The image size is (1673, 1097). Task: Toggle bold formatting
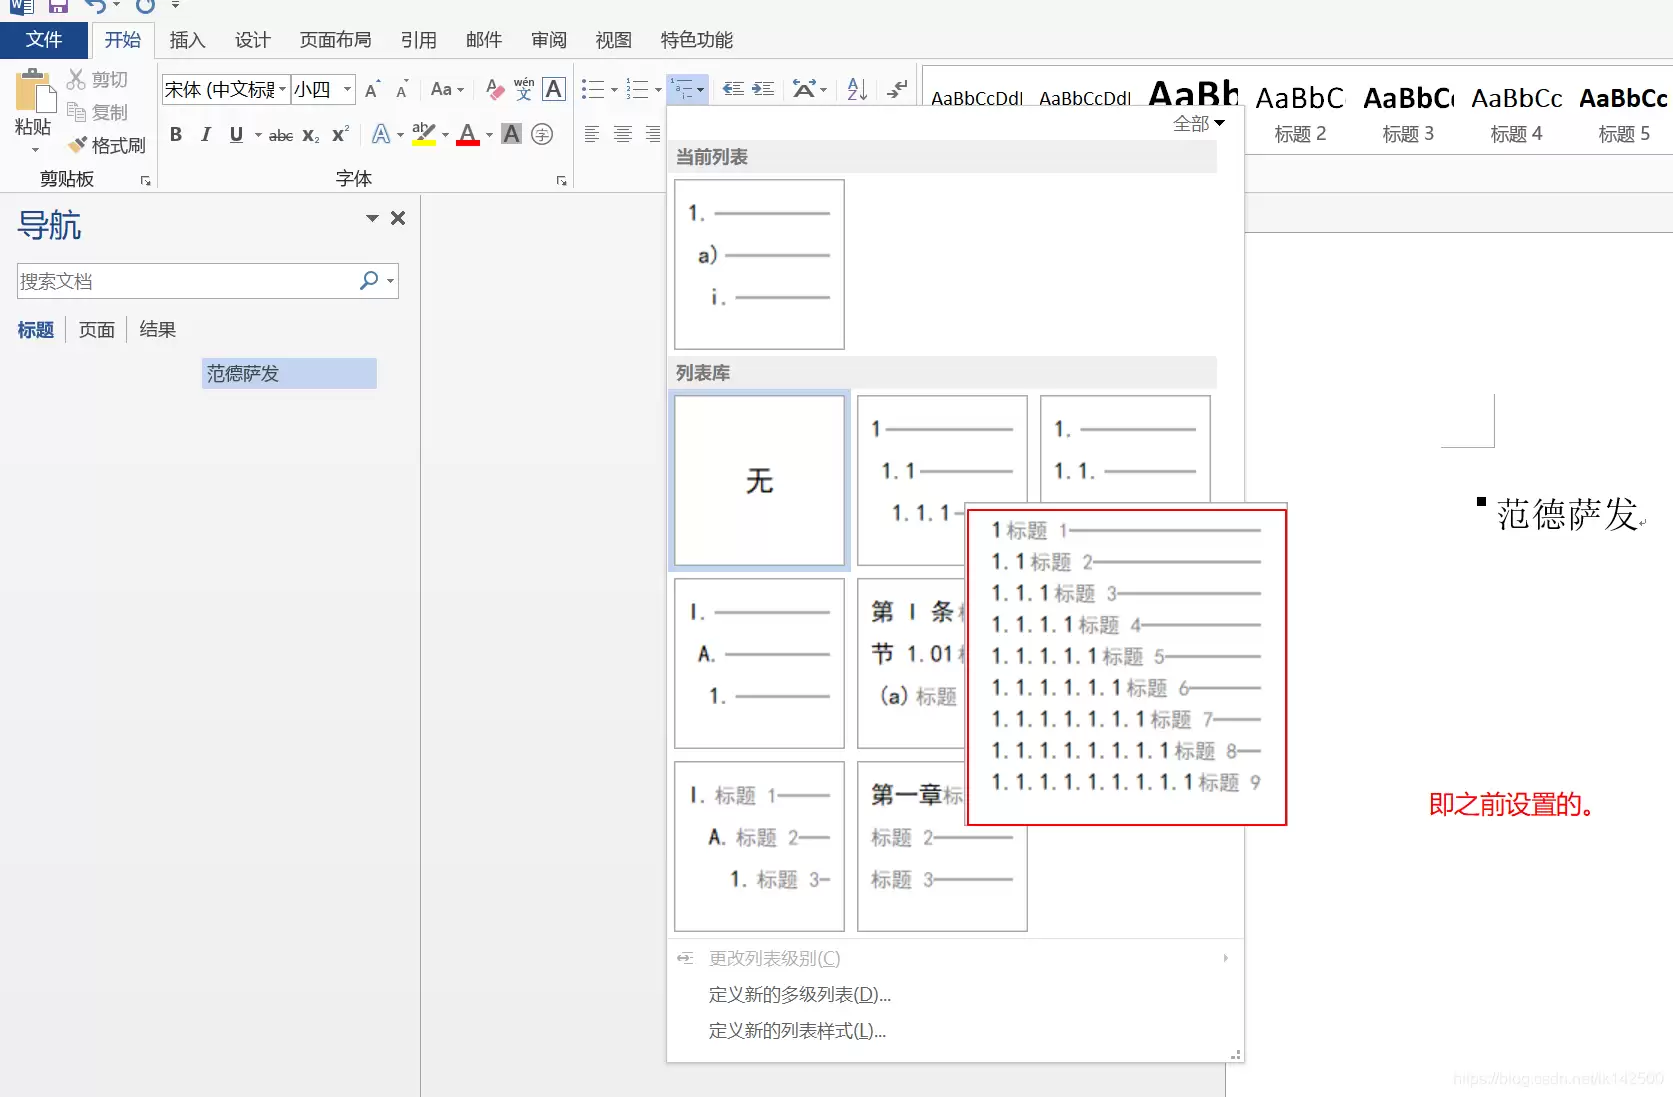[x=176, y=134]
